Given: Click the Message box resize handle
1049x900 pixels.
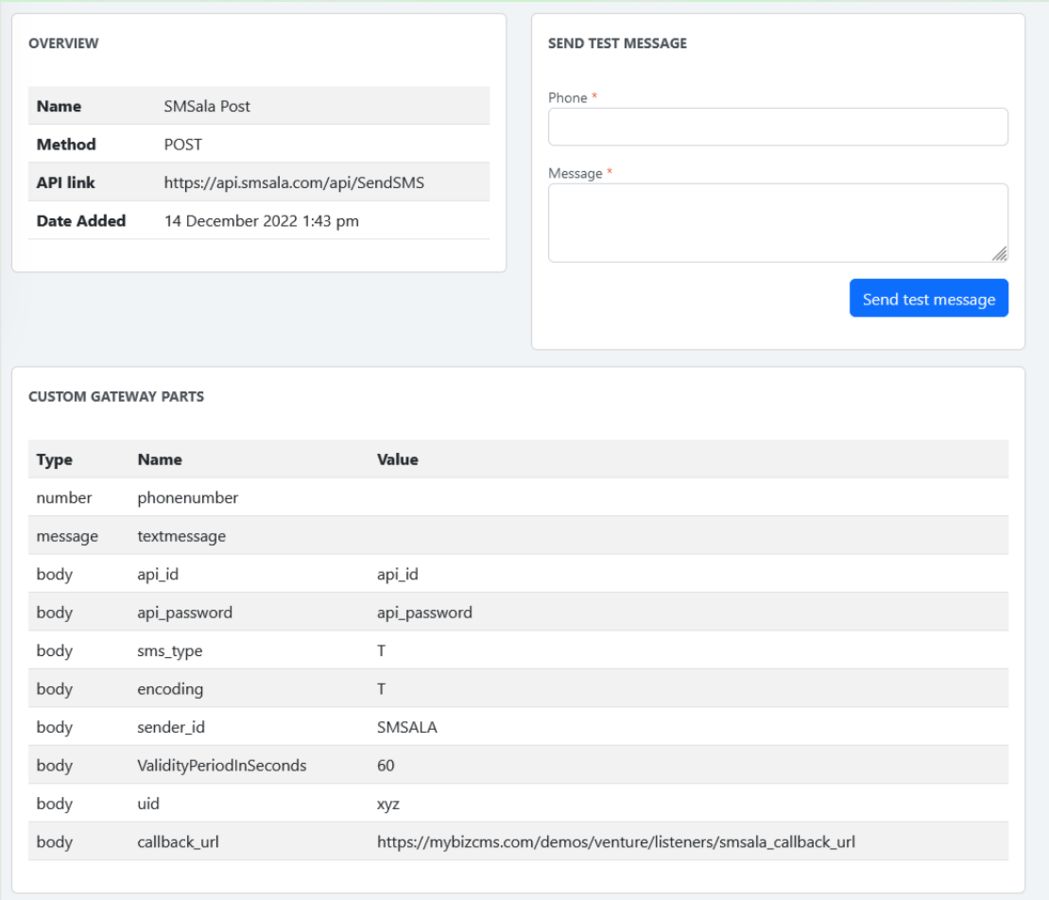Looking at the screenshot, I should point(1000,254).
